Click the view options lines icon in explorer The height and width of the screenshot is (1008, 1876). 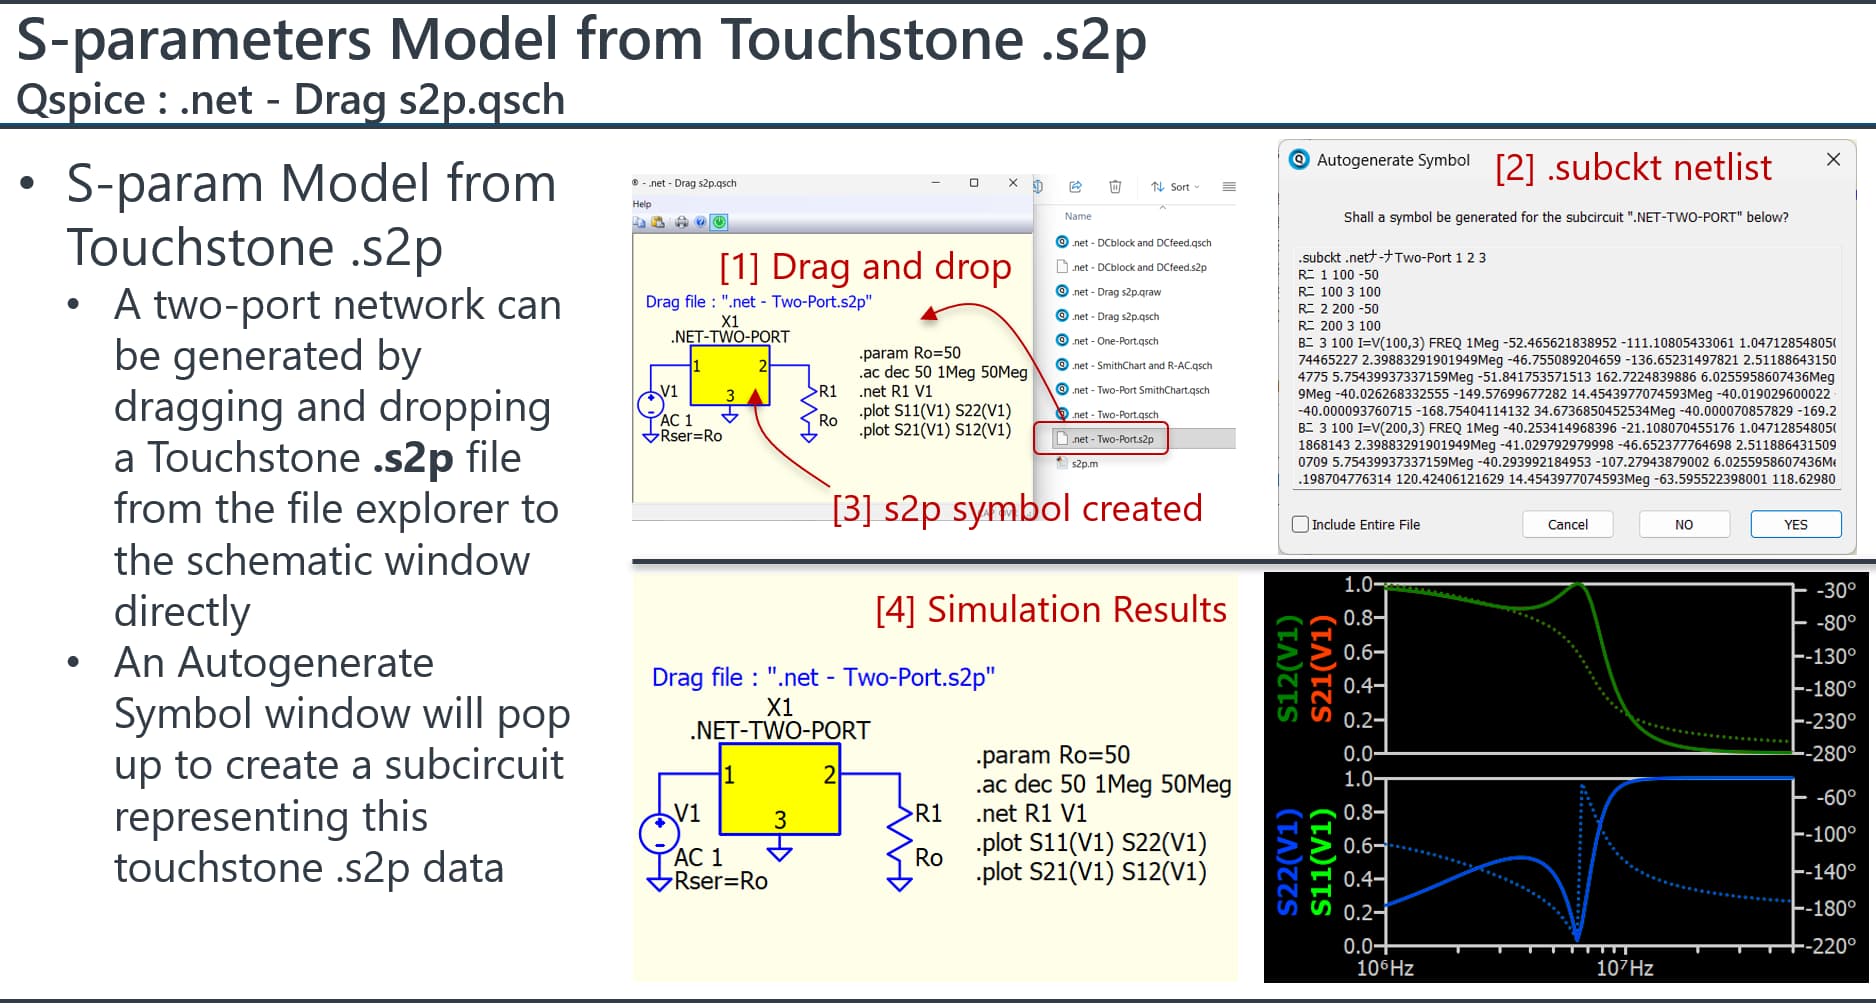1229,187
